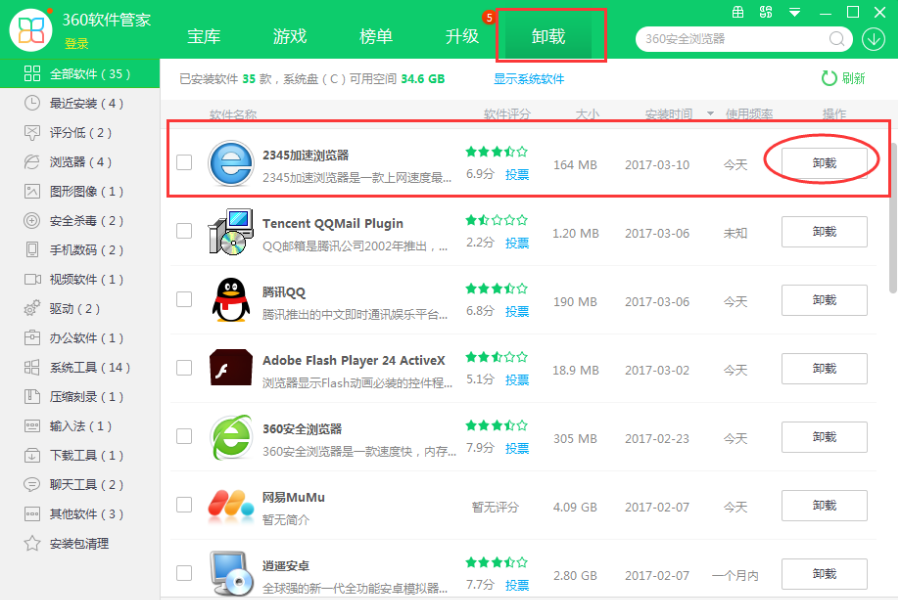Image resolution: width=898 pixels, height=600 pixels.
Task: Check the 360安全浏览器 checkbox
Action: (184, 436)
